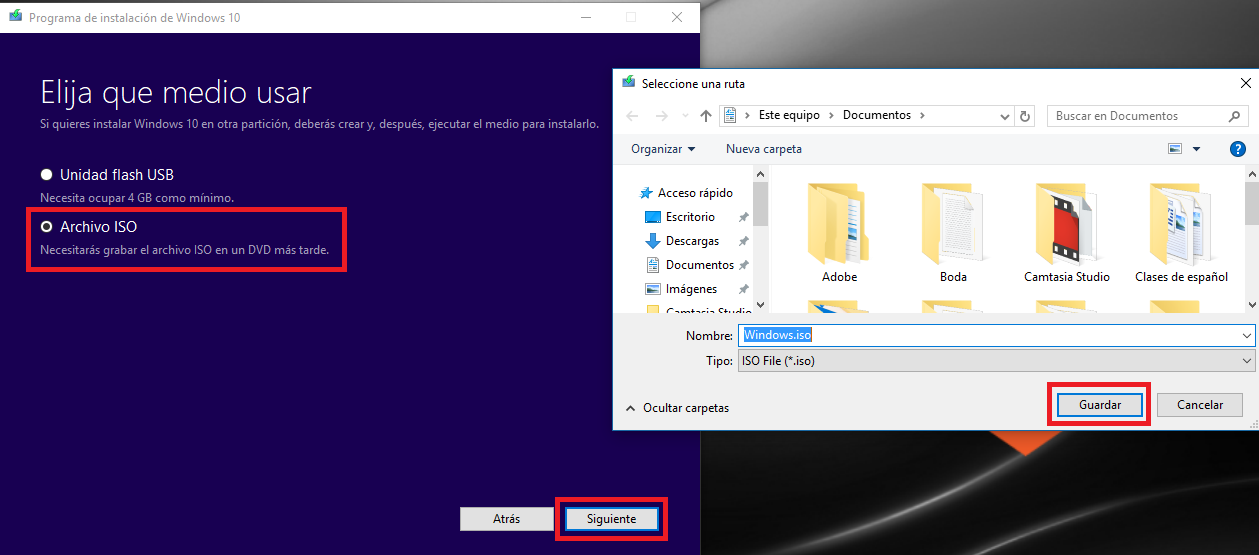Close the Seleccione una ruta dialog
The width and height of the screenshot is (1259, 555).
(1246, 83)
